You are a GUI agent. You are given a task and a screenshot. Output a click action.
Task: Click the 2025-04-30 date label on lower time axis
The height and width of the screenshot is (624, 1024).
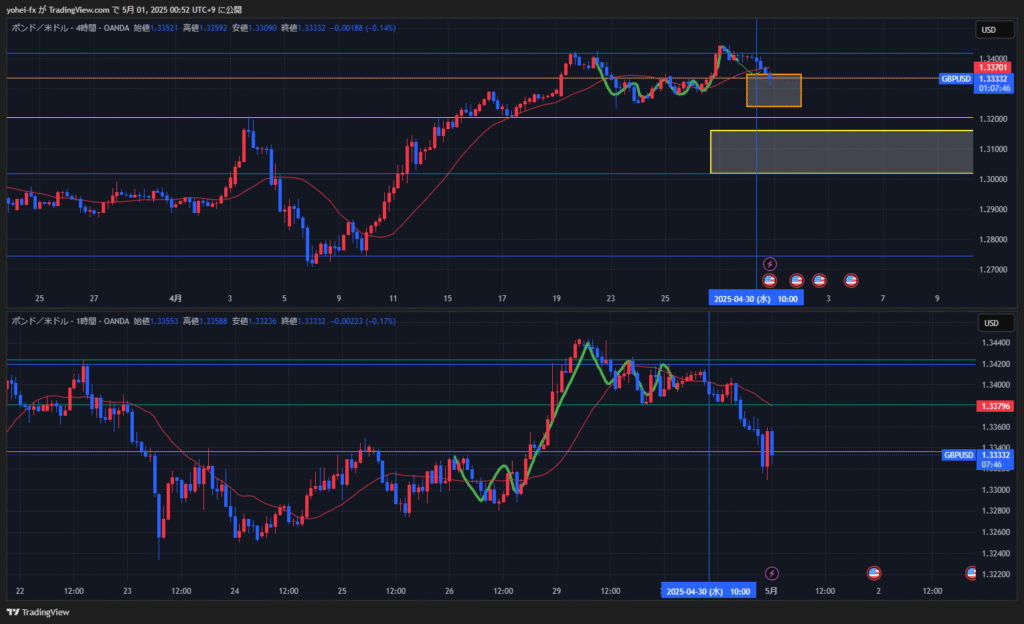click(x=708, y=592)
